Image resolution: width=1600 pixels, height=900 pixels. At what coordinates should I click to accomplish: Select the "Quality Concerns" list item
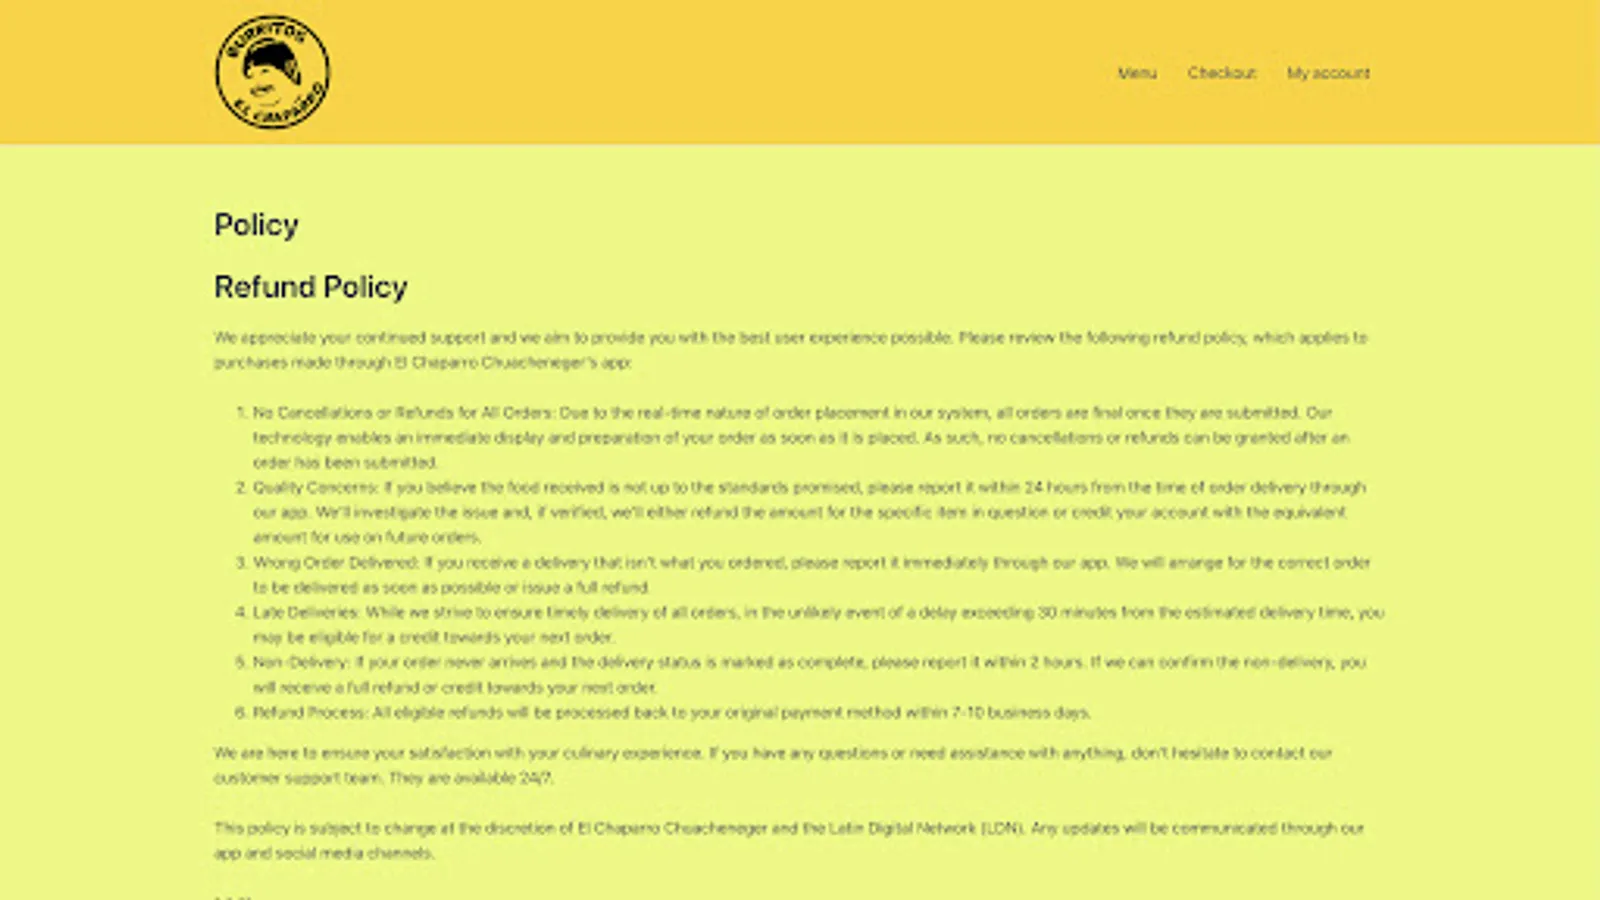pos(809,512)
